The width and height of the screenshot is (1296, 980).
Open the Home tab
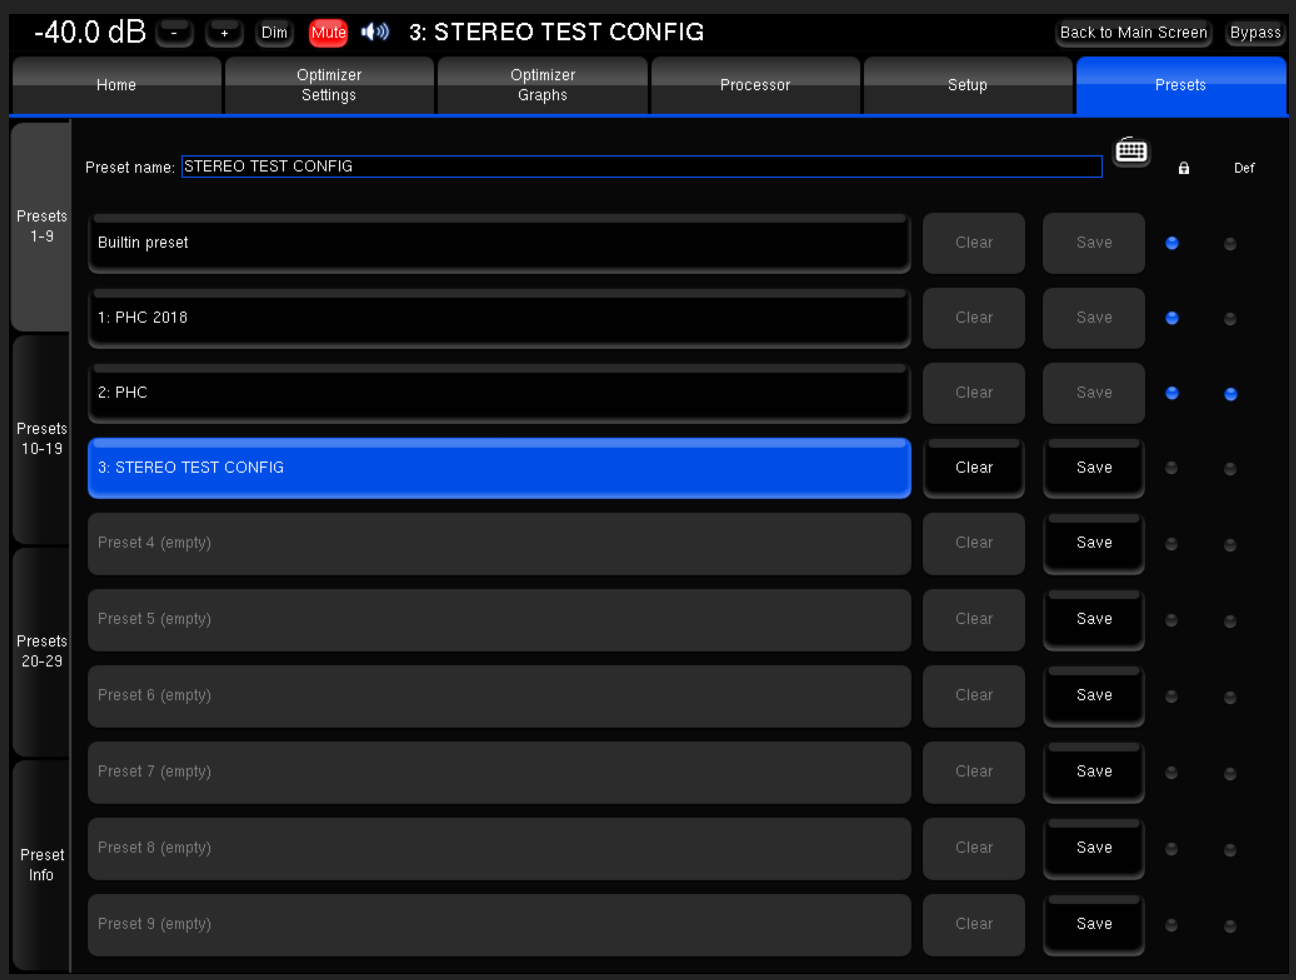pyautogui.click(x=116, y=85)
